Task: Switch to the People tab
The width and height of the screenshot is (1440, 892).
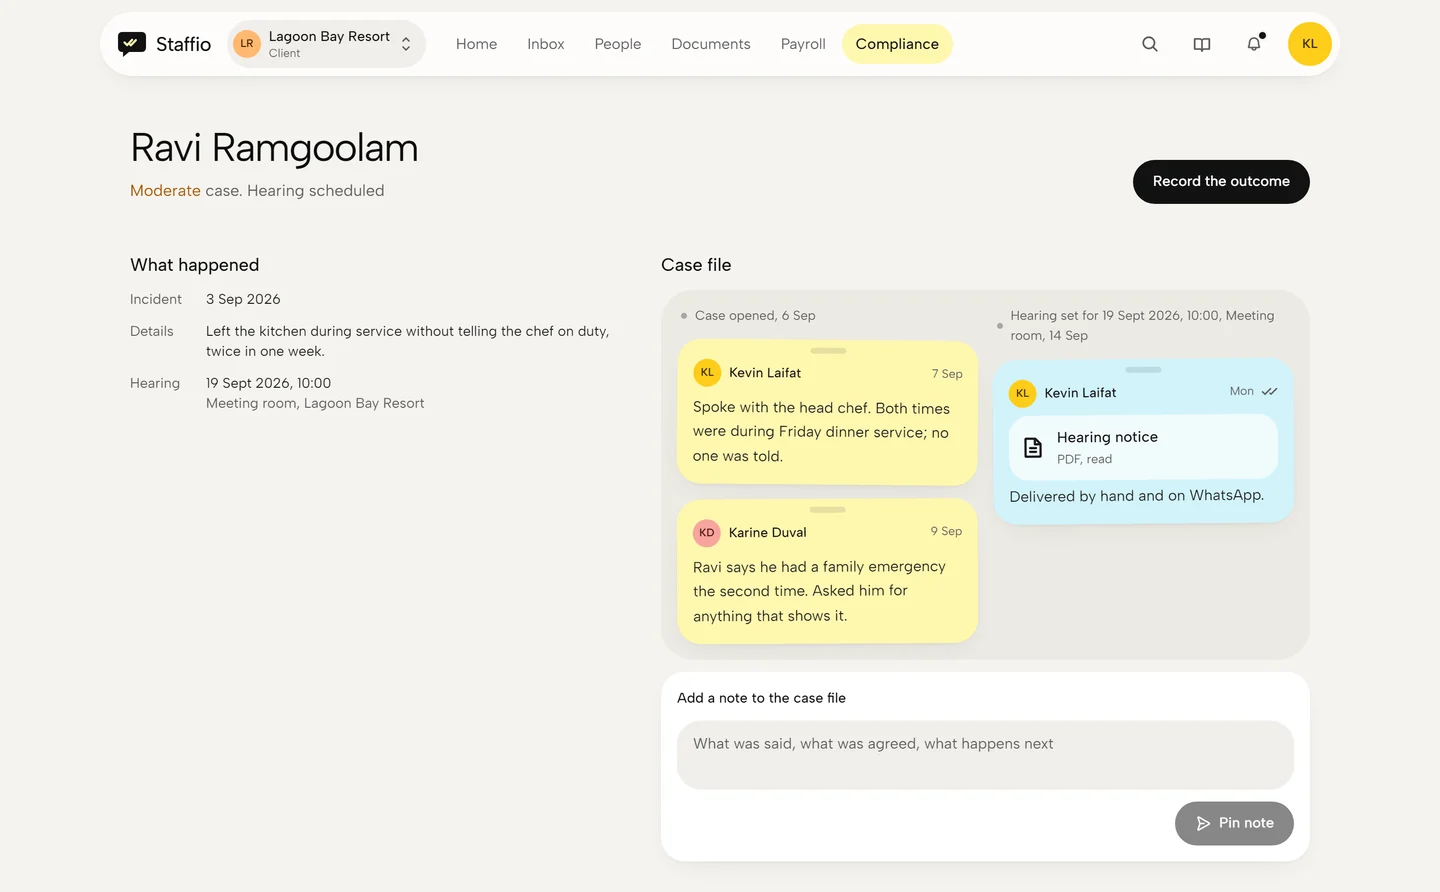Action: coord(618,44)
